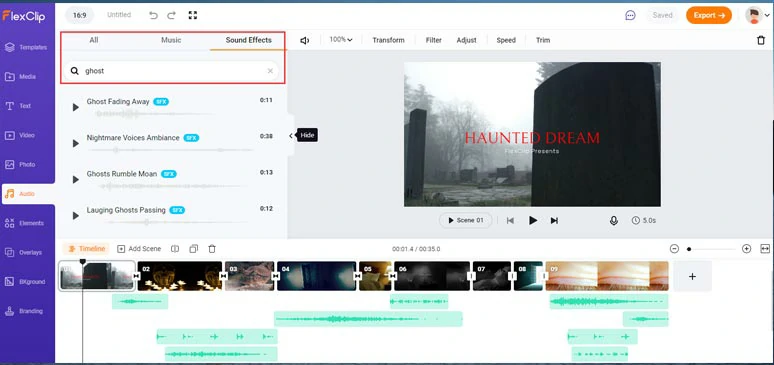Viewport: 774px width, 365px height.
Task: Delete scene with timeline trash icon
Action: [x=212, y=249]
